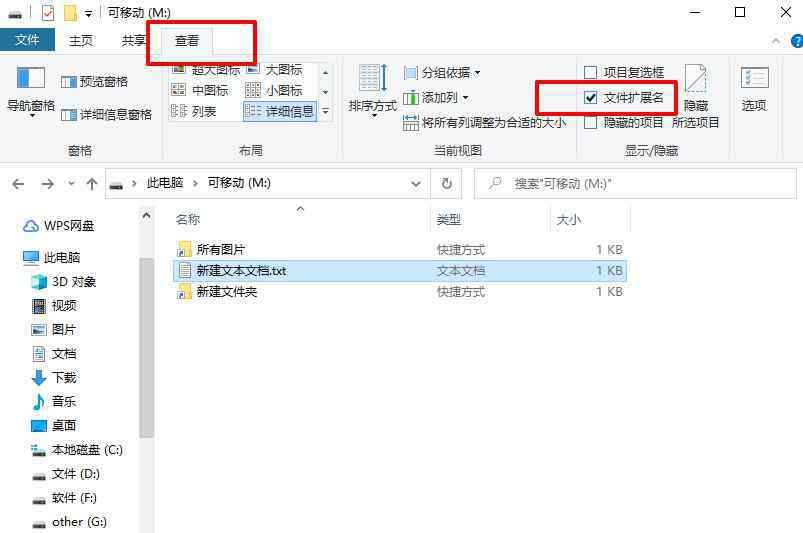Screen dimensions: 803x533
Task: Expand the address bar history dropdown
Action: pos(416,183)
